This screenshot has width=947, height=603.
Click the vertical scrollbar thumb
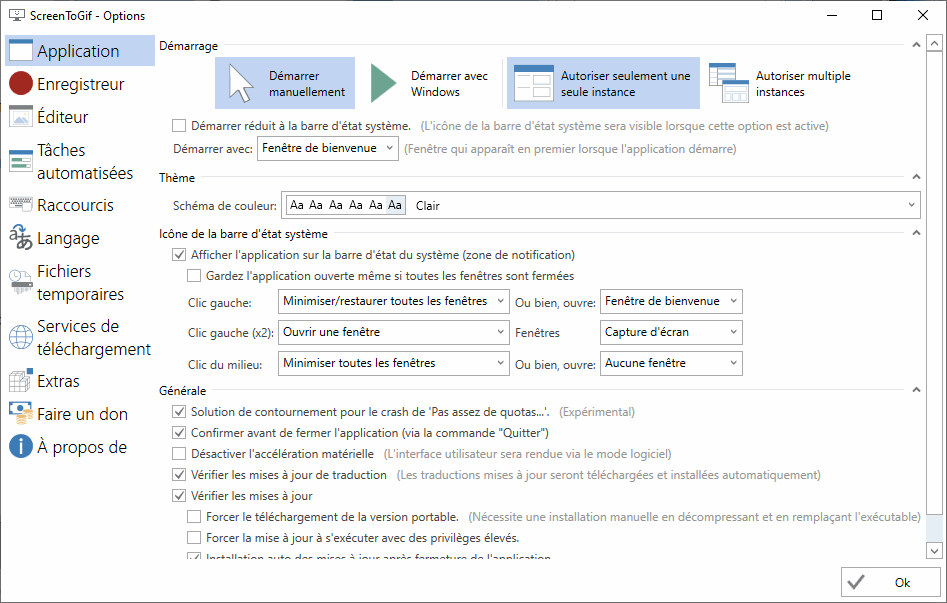pos(934,283)
